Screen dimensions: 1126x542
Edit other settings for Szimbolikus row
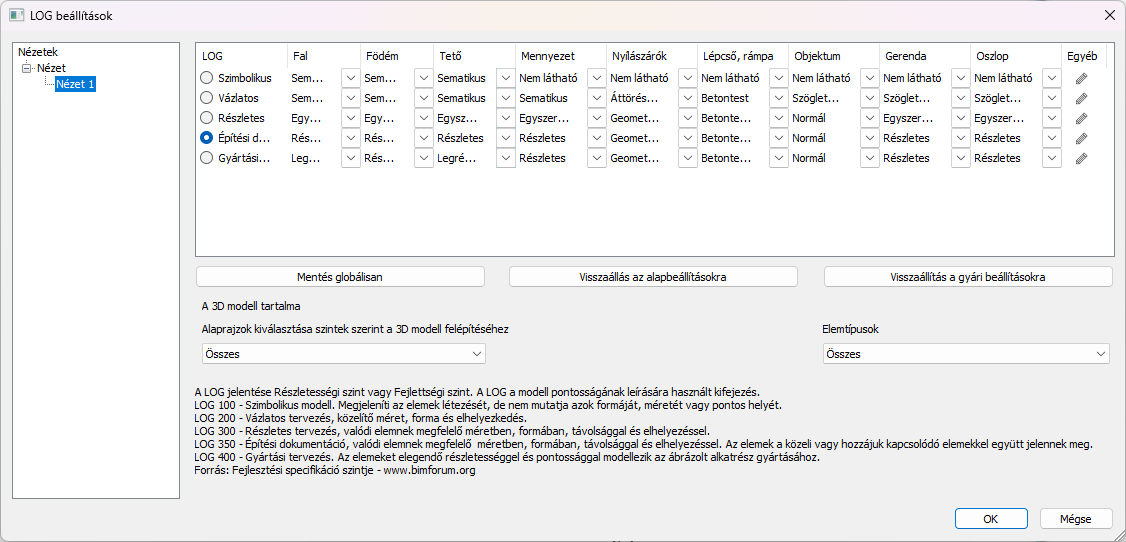1081,78
